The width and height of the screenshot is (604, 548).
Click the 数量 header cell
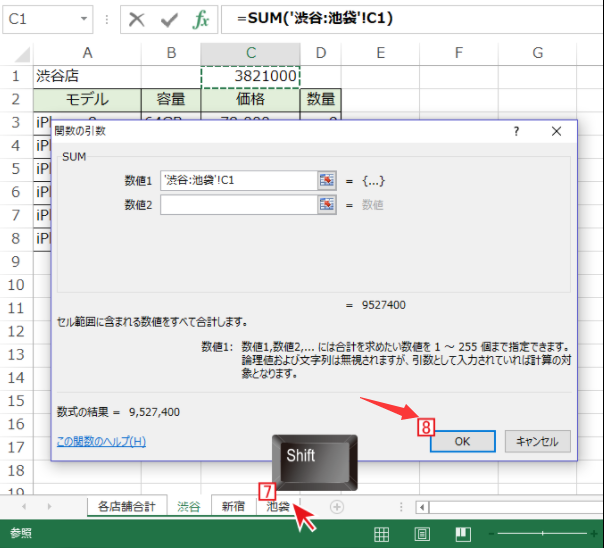point(320,99)
